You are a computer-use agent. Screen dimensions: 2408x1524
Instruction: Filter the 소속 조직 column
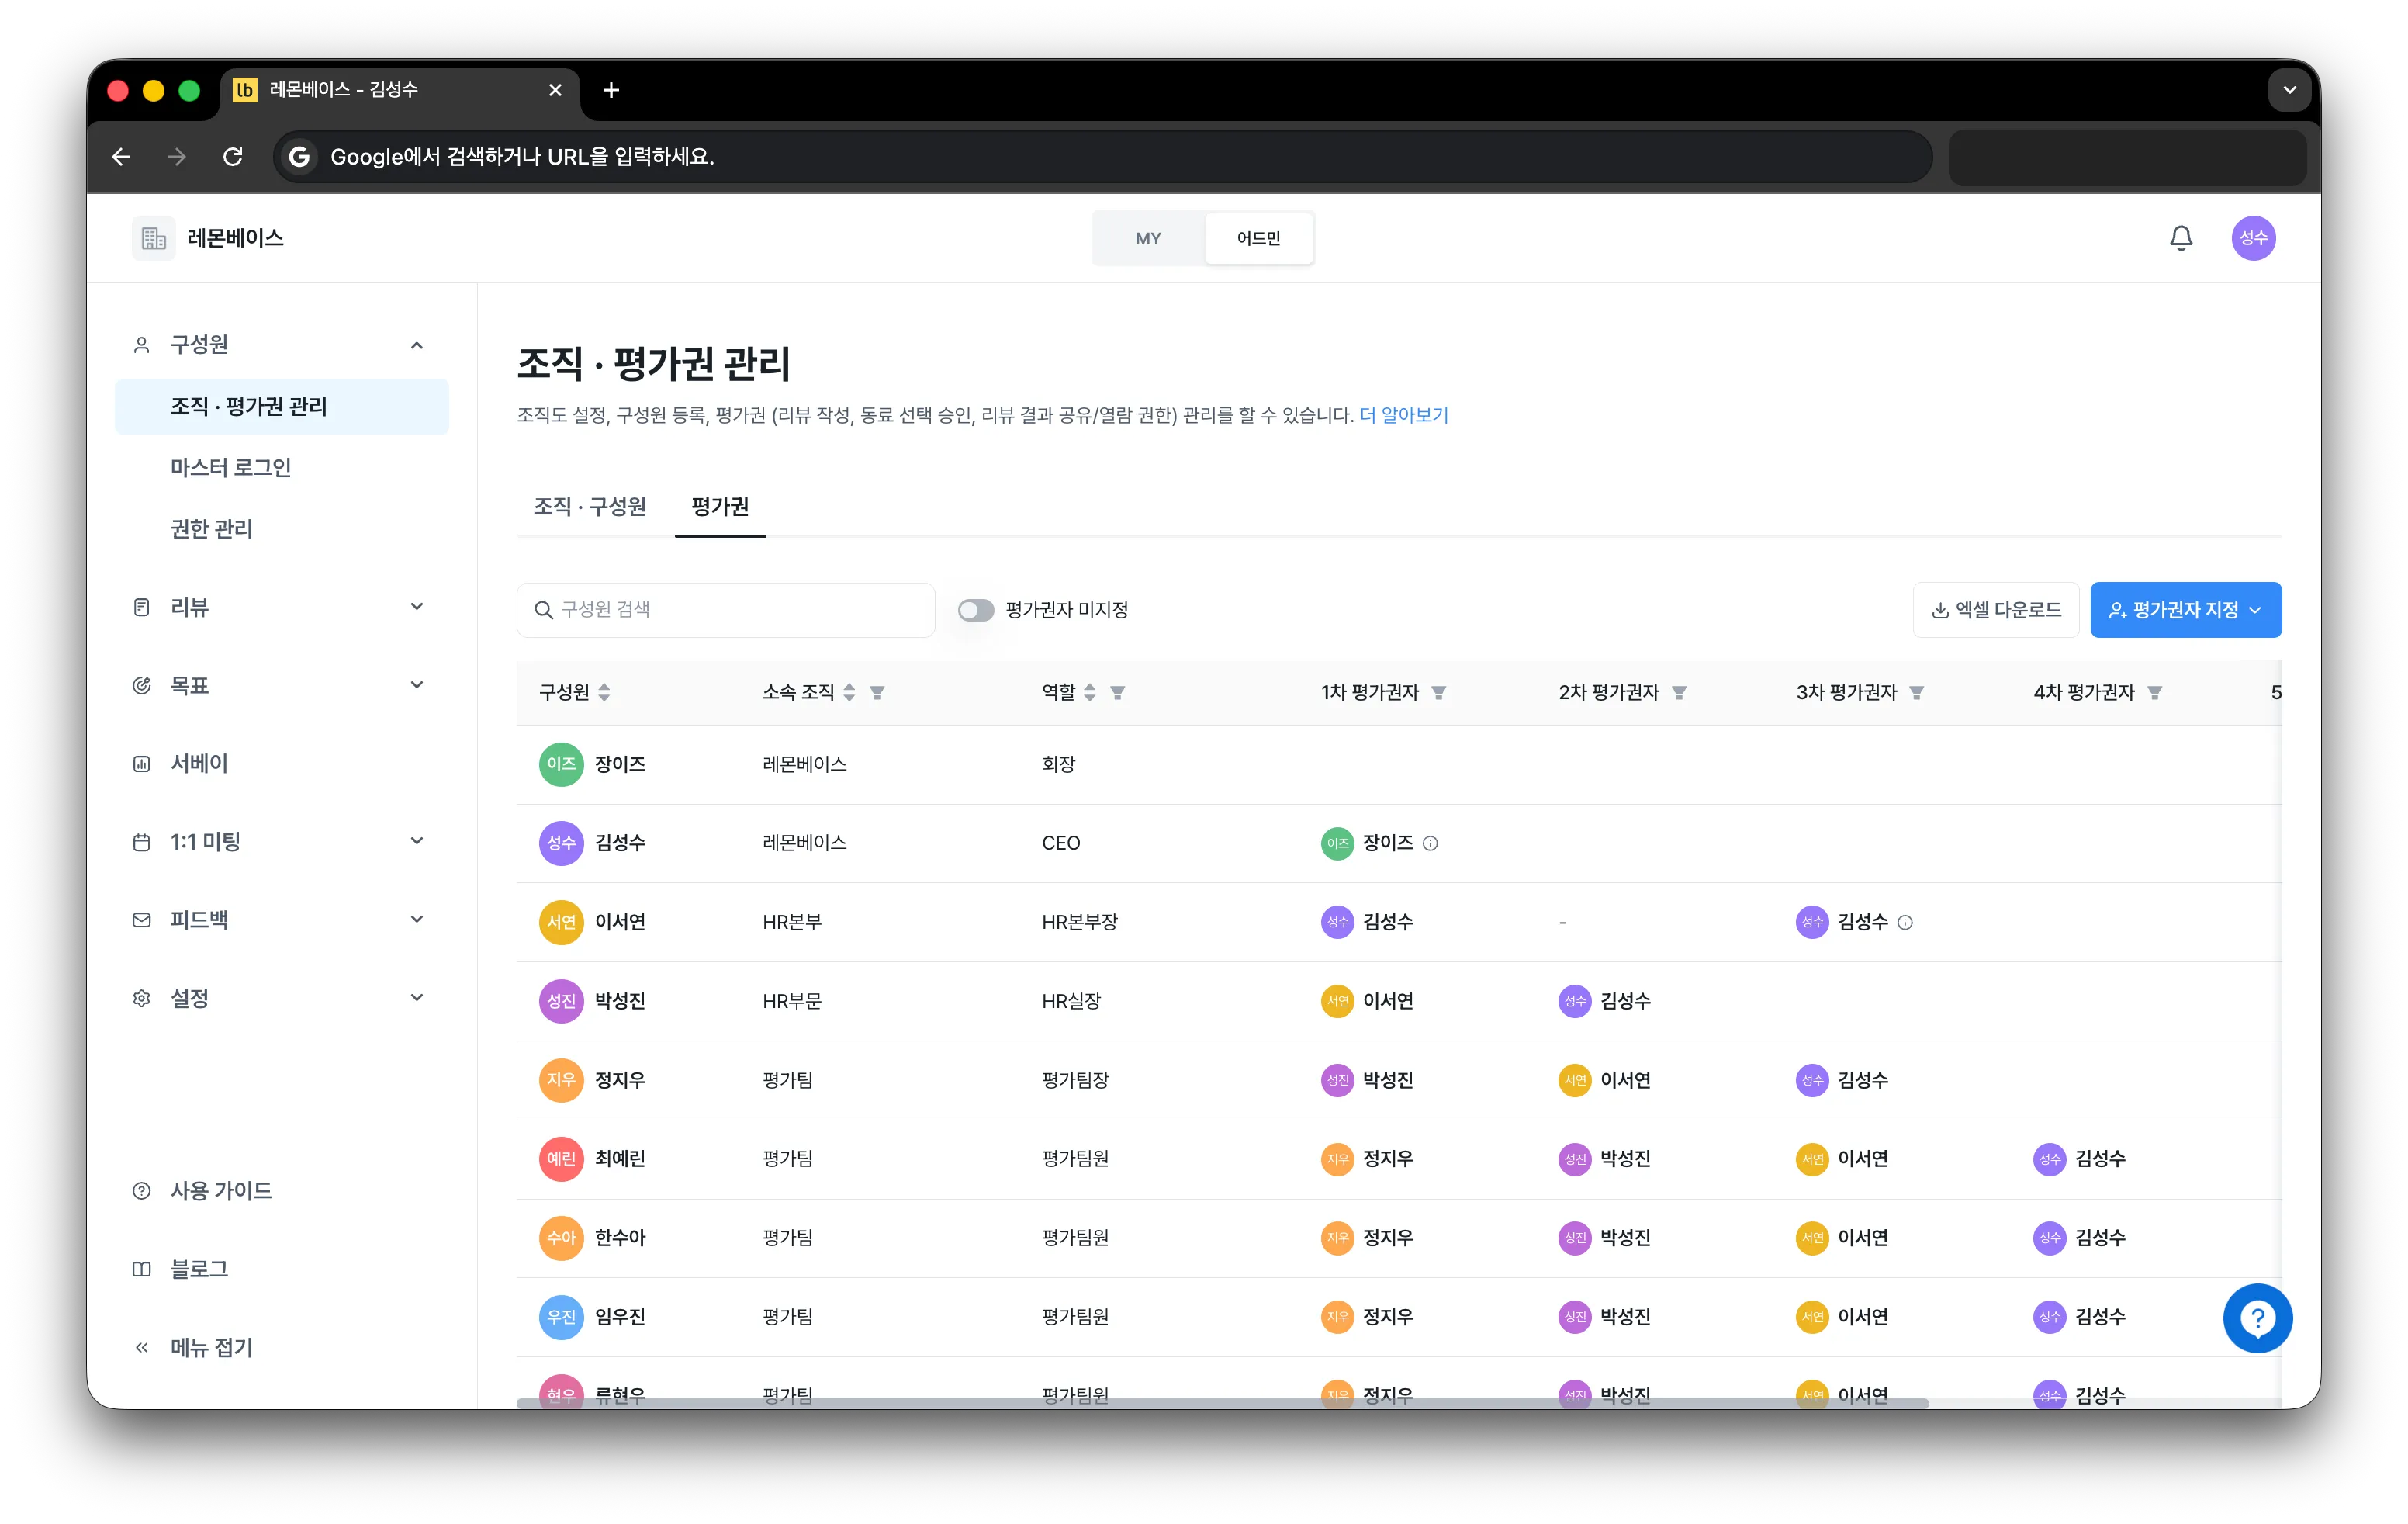(x=877, y=692)
